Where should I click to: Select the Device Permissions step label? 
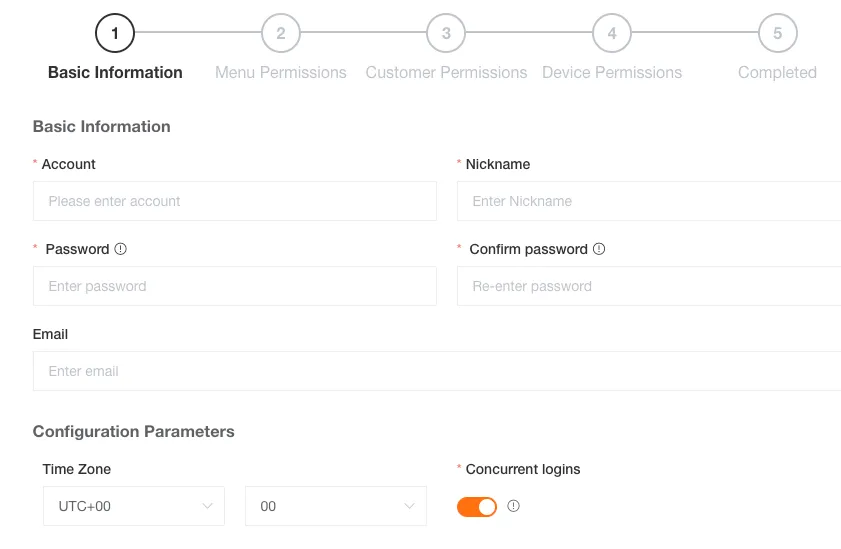coord(612,72)
